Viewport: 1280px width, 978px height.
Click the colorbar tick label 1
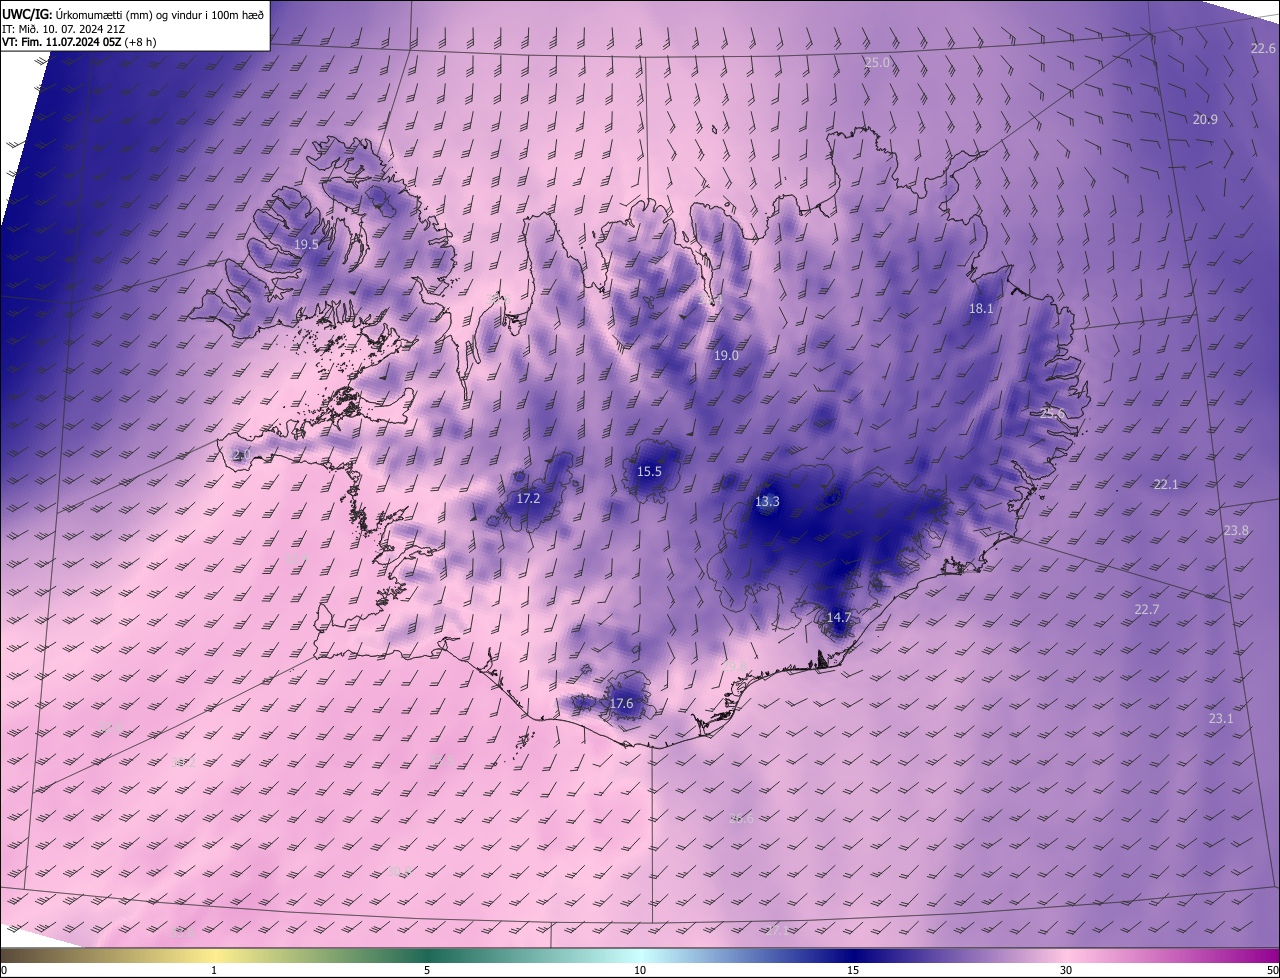tap(214, 970)
